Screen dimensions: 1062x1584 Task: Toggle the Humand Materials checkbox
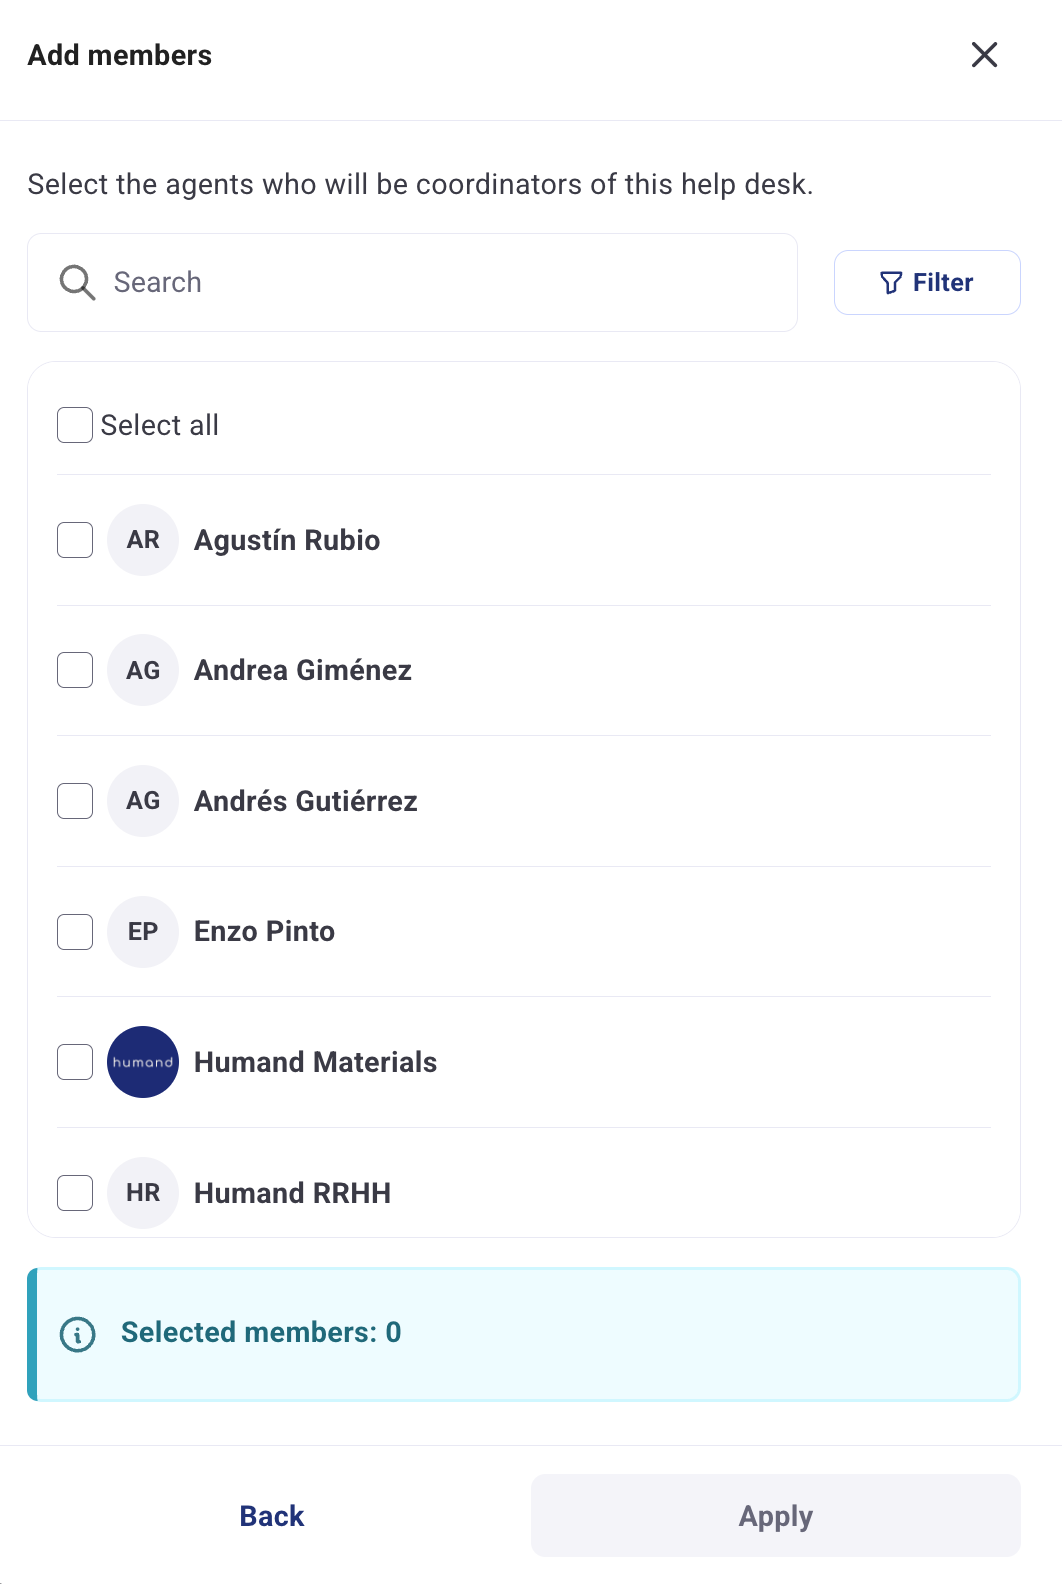click(75, 1062)
